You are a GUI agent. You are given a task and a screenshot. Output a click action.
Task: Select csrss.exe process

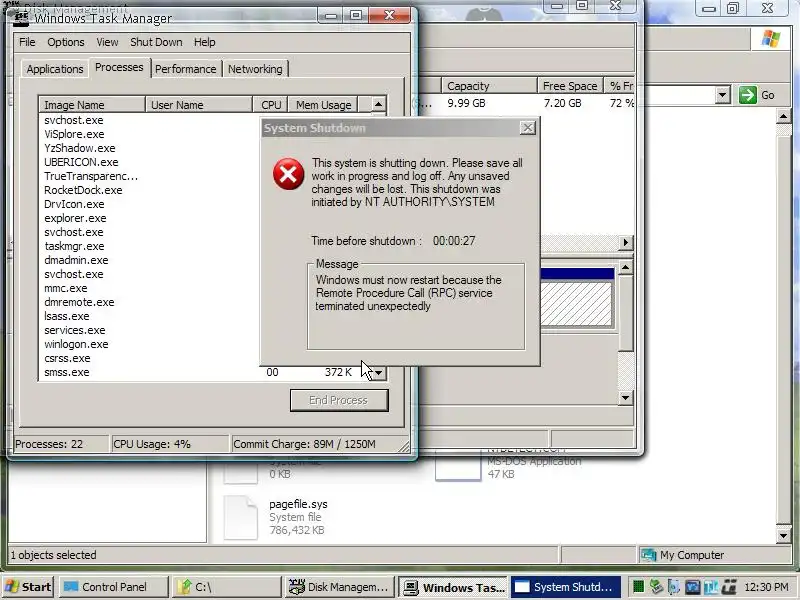67,358
